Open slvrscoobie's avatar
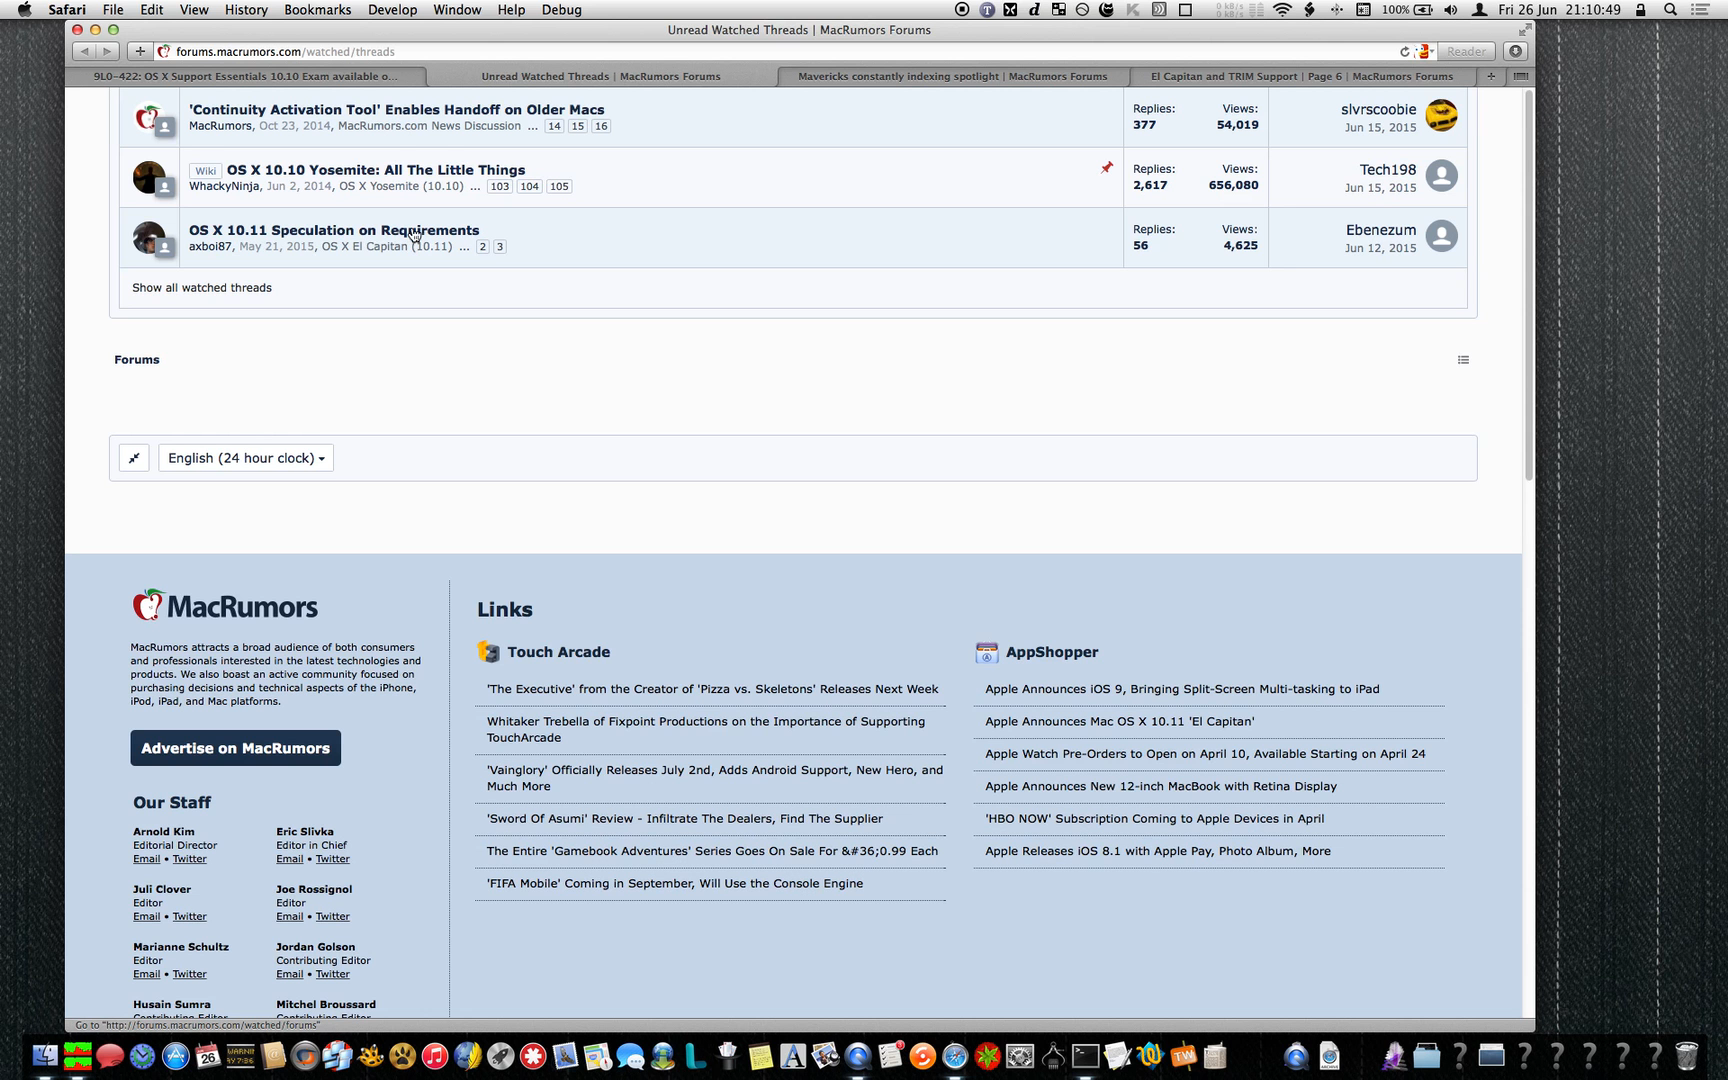This screenshot has height=1080, width=1728. coord(1441,116)
